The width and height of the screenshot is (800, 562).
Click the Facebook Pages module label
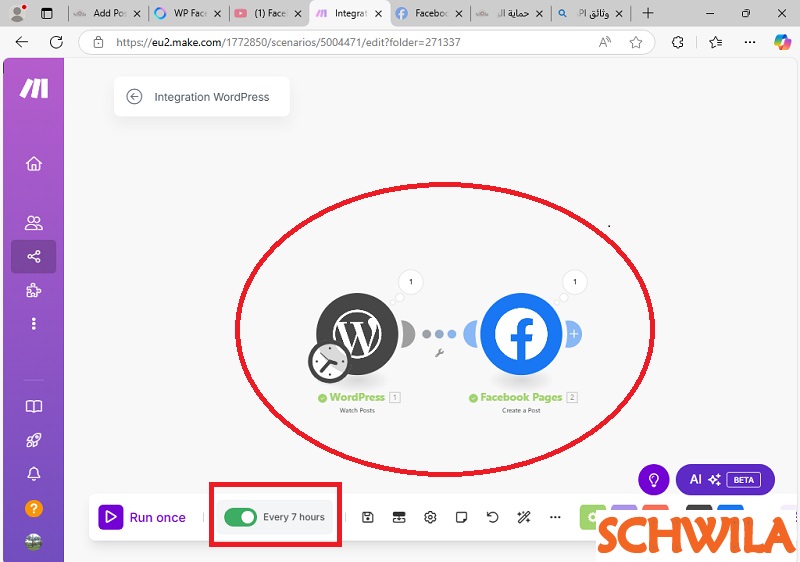click(521, 397)
